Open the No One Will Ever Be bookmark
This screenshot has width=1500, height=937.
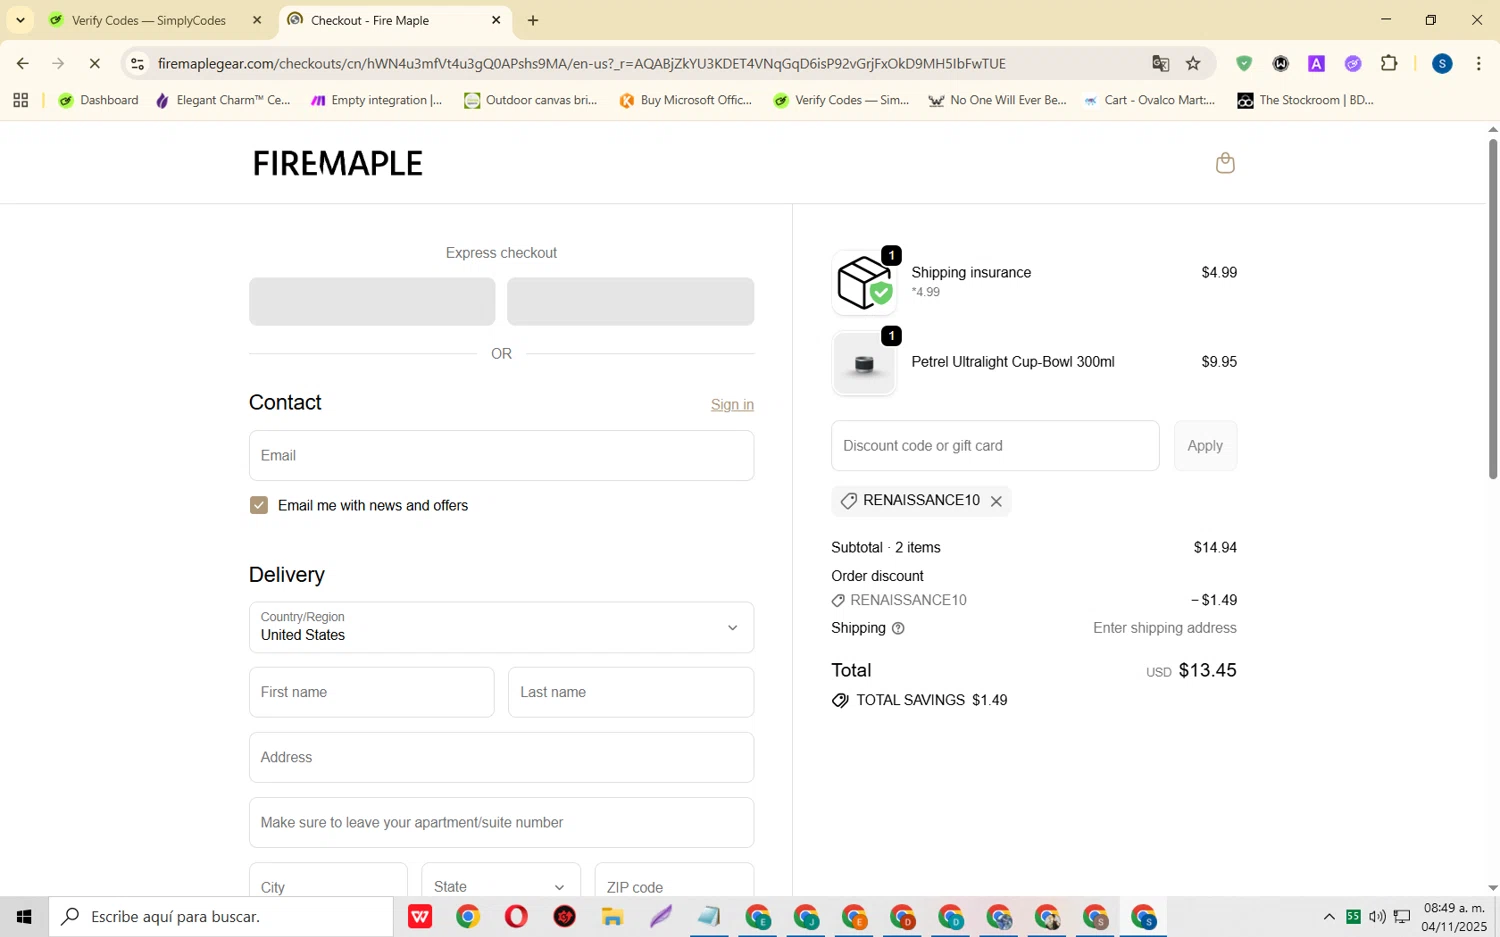[997, 100]
